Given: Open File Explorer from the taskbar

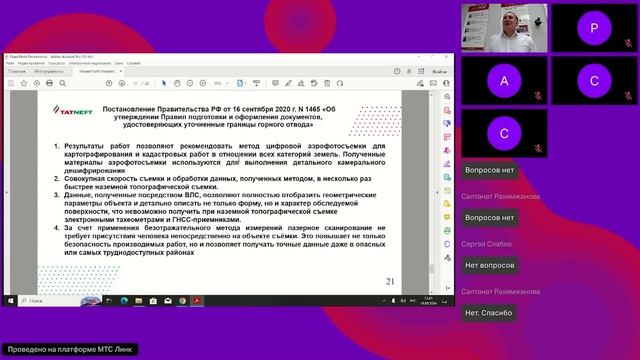Looking at the screenshot, I should click(x=139, y=301).
